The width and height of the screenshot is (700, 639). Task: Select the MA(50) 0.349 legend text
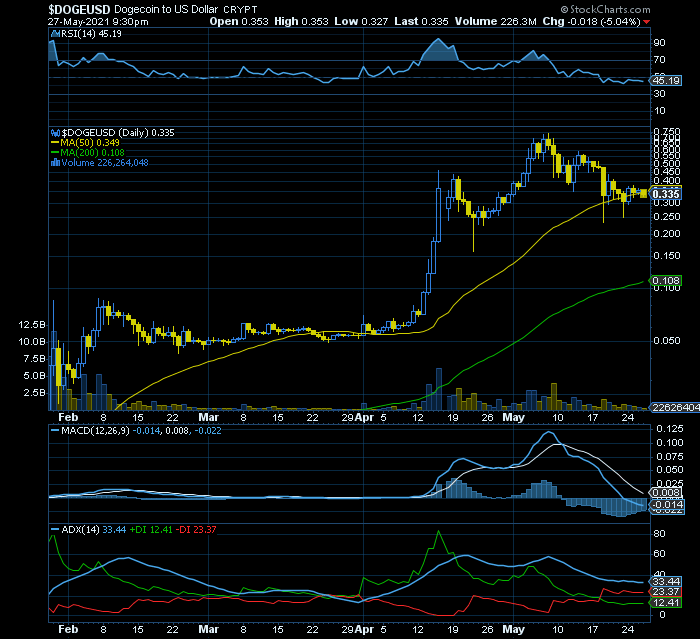[x=90, y=143]
